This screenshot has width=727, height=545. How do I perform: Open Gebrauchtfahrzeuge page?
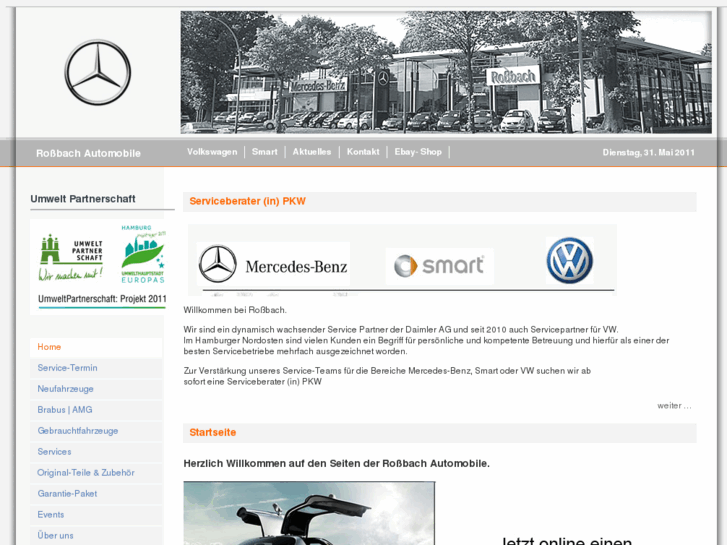[96, 430]
